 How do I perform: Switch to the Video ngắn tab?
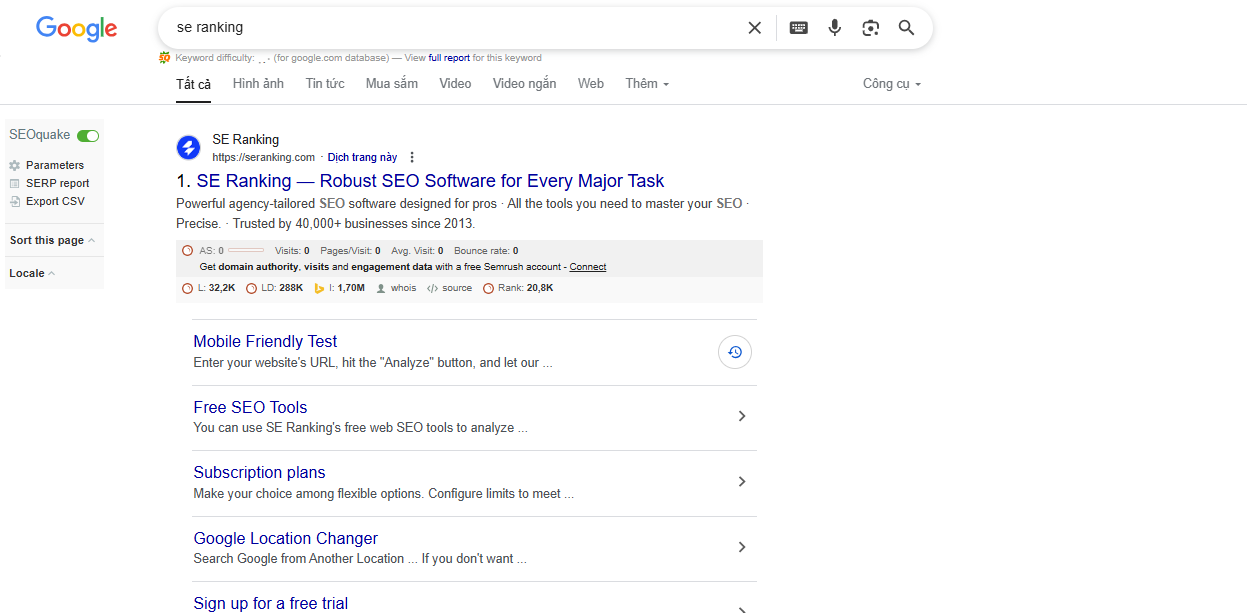point(524,84)
